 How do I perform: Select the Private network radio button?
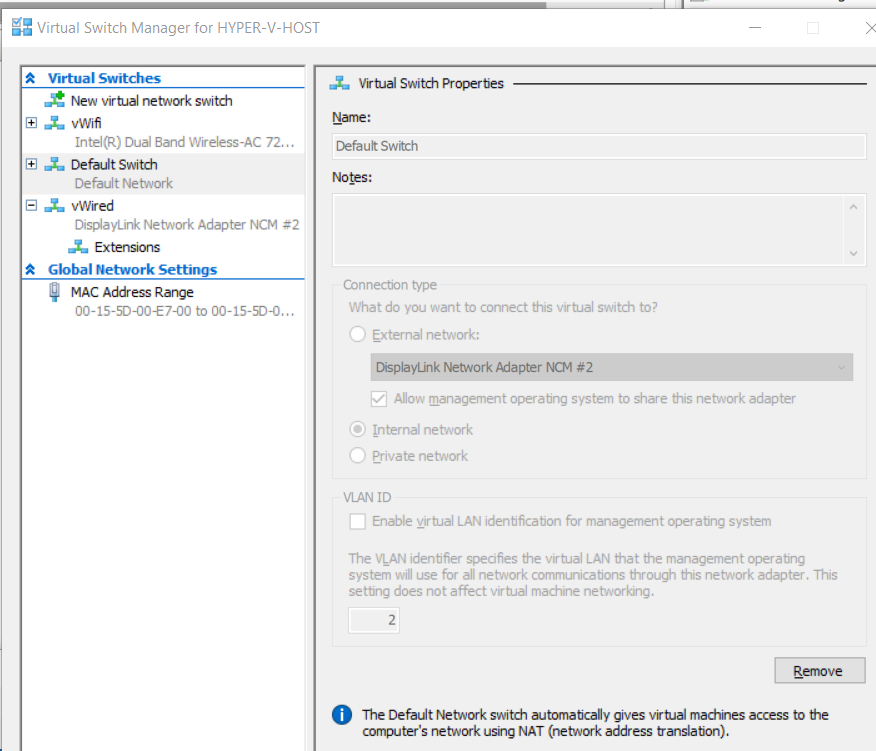[358, 455]
